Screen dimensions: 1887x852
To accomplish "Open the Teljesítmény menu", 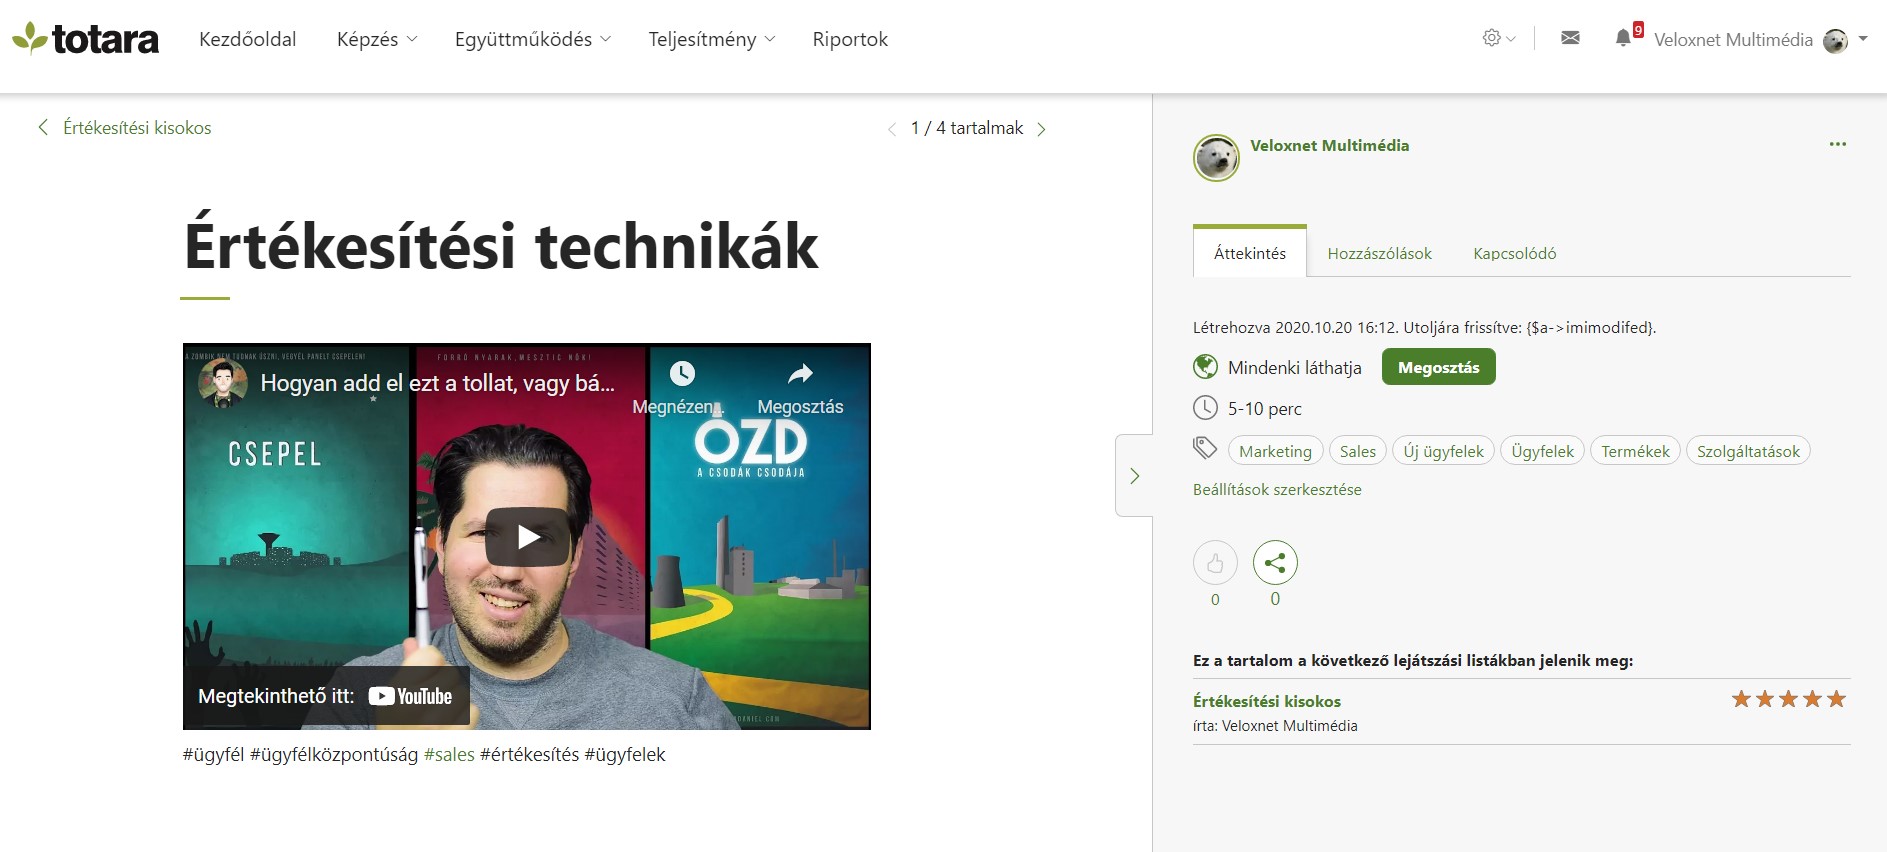I will pyautogui.click(x=712, y=39).
